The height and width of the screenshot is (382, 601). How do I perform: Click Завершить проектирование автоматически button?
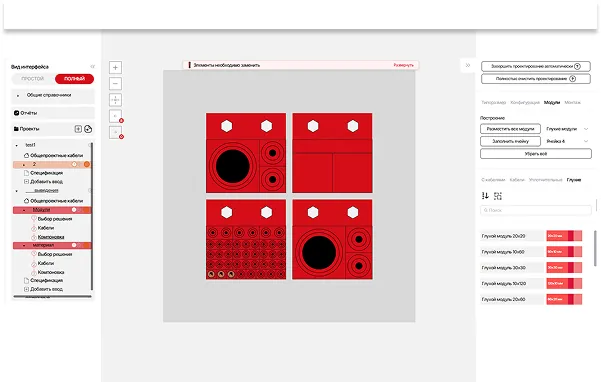pos(536,66)
